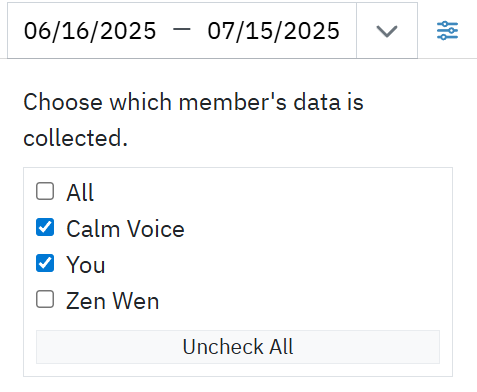
Task: Click the end date 07/15/2025 field
Action: (x=273, y=31)
